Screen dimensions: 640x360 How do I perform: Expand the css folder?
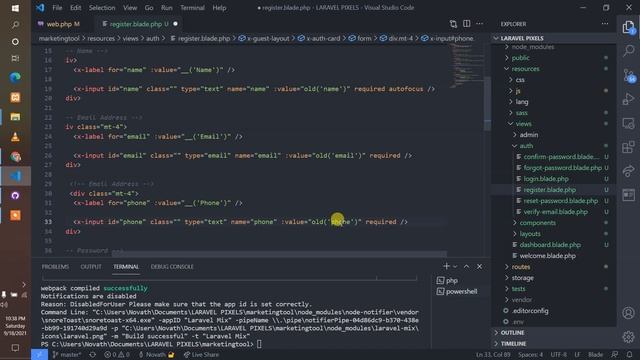520,80
